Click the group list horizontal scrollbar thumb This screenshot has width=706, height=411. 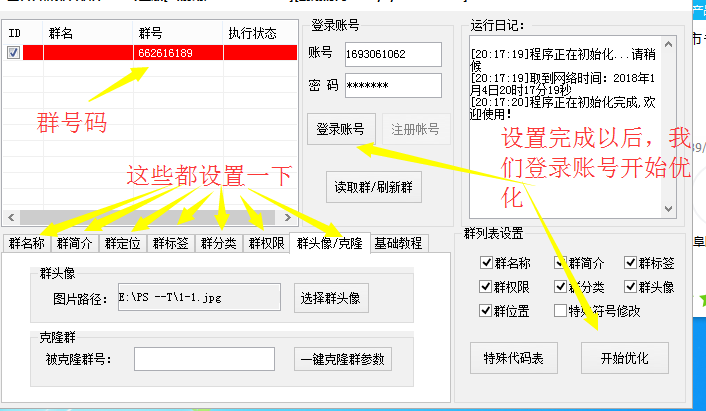147,217
